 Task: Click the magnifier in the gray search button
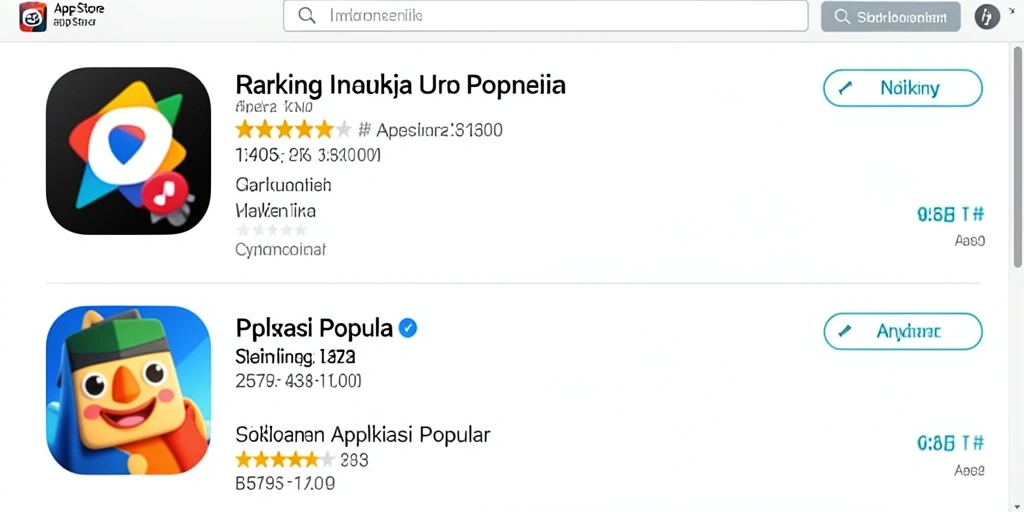[x=842, y=17]
